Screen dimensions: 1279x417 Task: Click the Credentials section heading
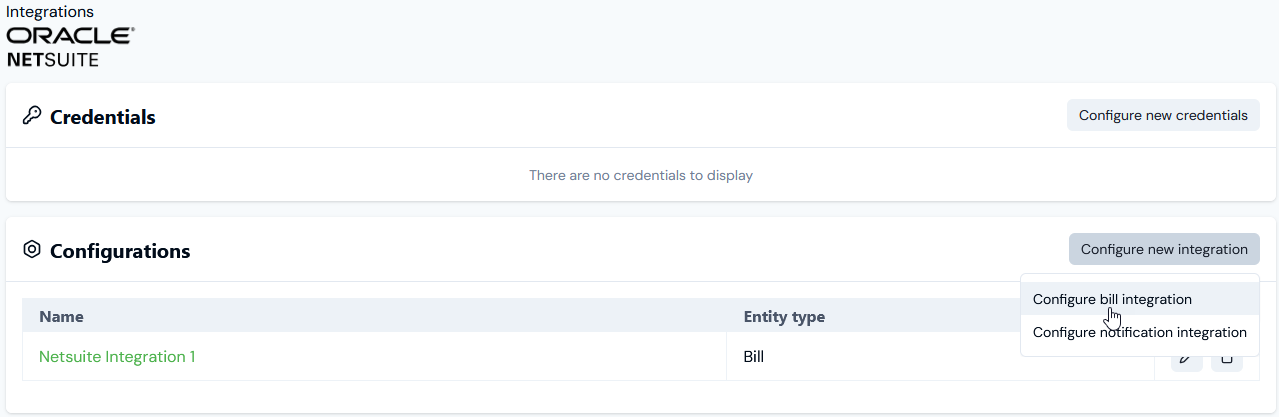coord(103,117)
